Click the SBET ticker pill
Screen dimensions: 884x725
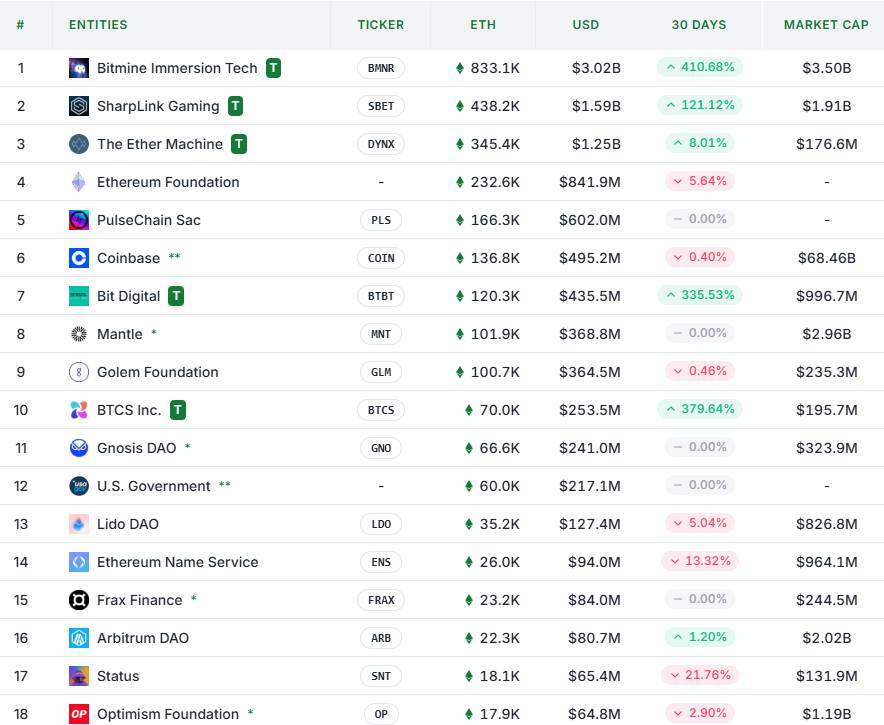pyautogui.click(x=381, y=106)
